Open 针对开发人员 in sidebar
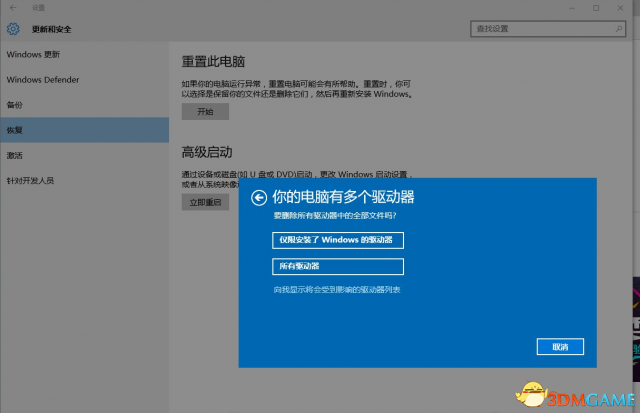 84,180
